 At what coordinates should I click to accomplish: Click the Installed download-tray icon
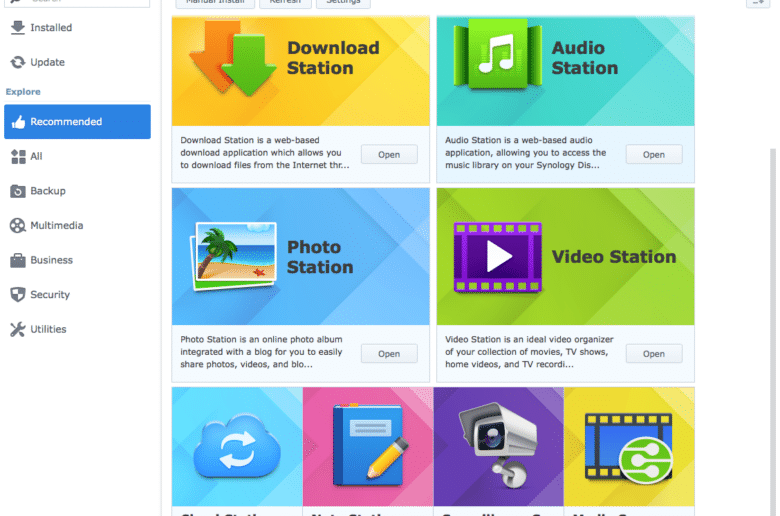pos(18,27)
